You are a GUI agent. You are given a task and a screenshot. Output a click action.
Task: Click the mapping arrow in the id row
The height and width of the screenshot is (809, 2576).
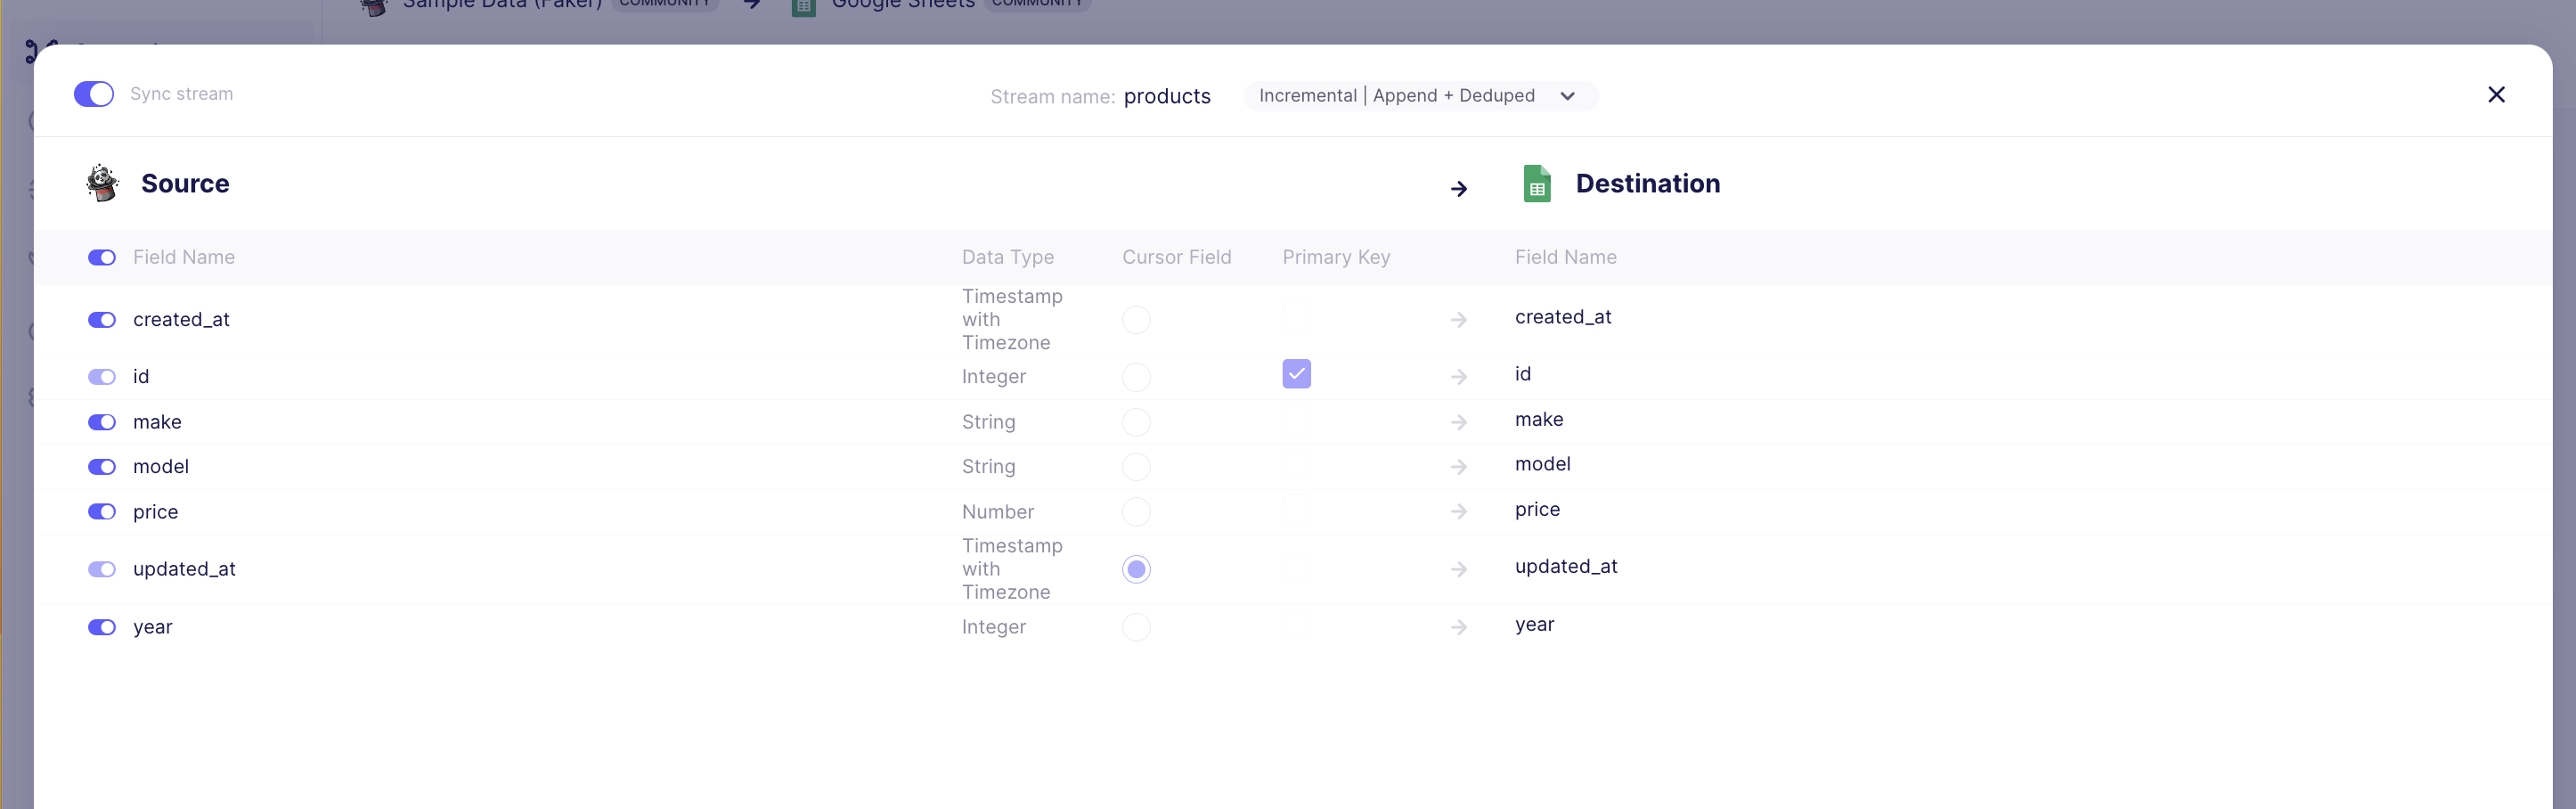1458,377
